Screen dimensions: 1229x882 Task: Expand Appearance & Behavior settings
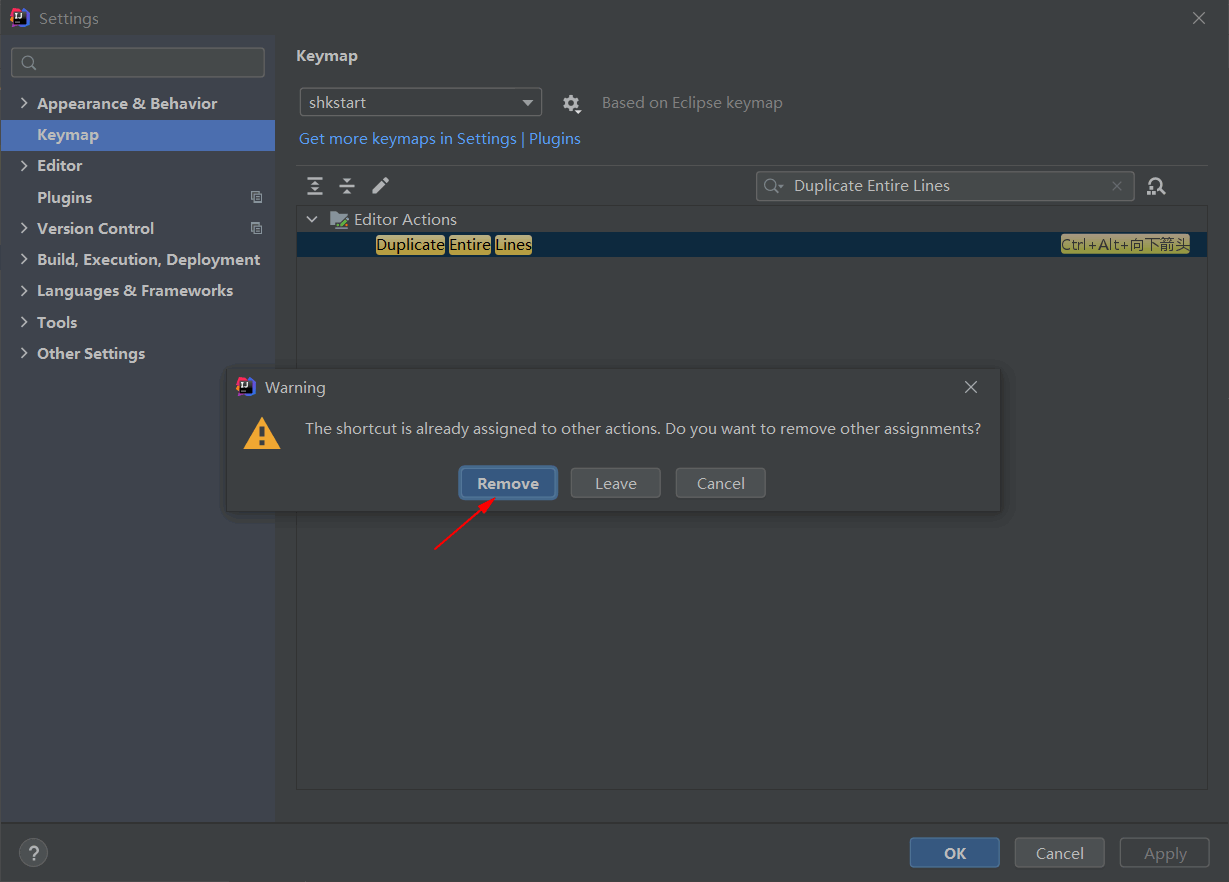(x=24, y=104)
